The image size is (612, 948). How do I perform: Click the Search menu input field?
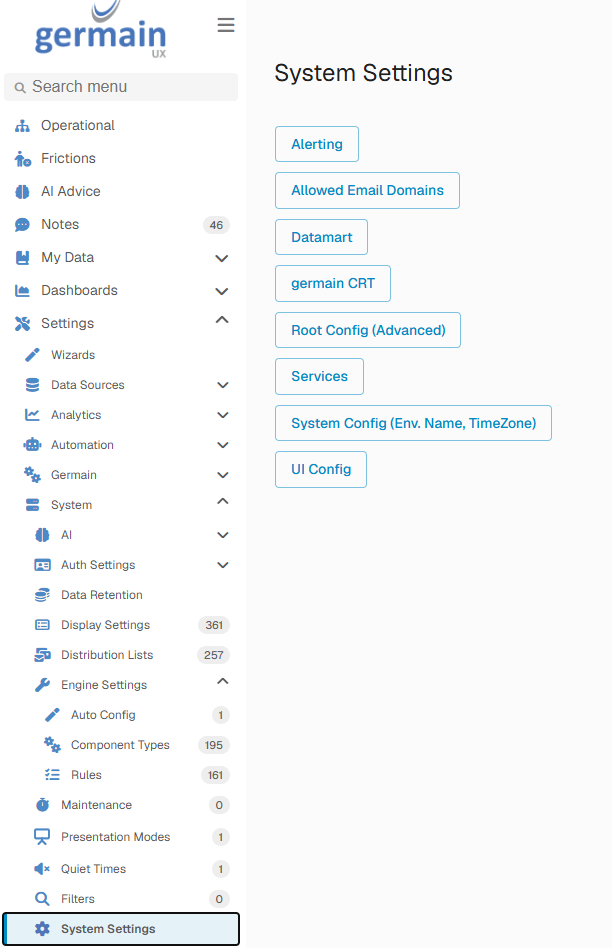coord(121,87)
